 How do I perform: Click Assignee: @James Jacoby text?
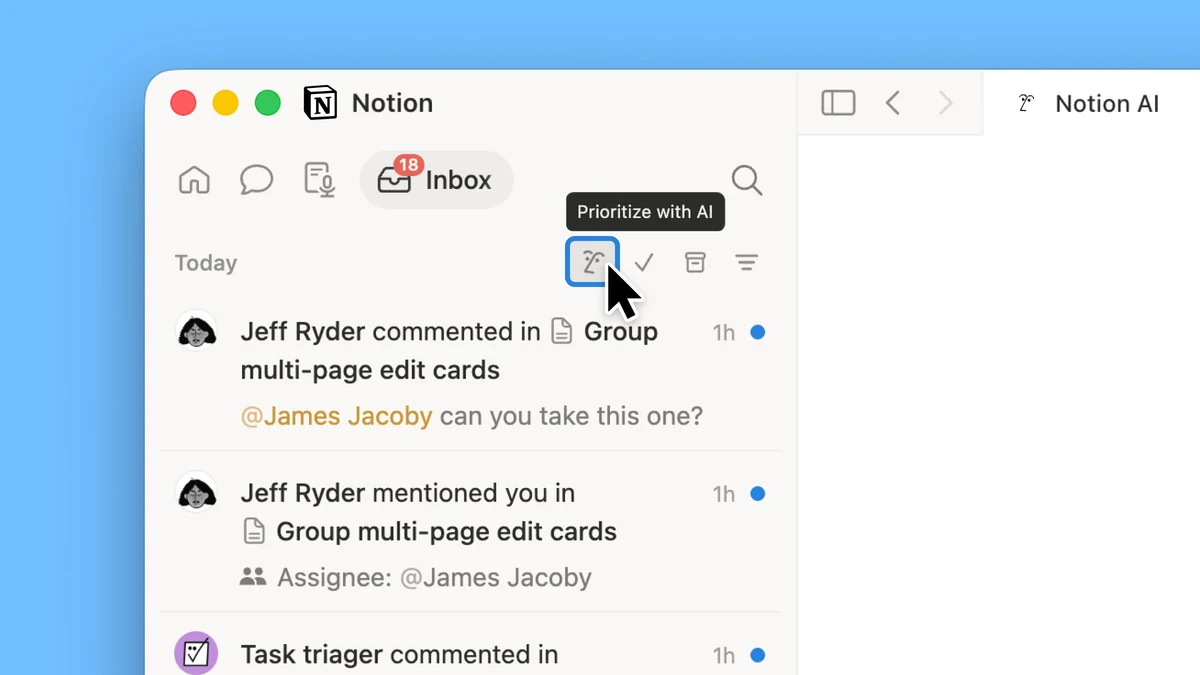(x=434, y=577)
